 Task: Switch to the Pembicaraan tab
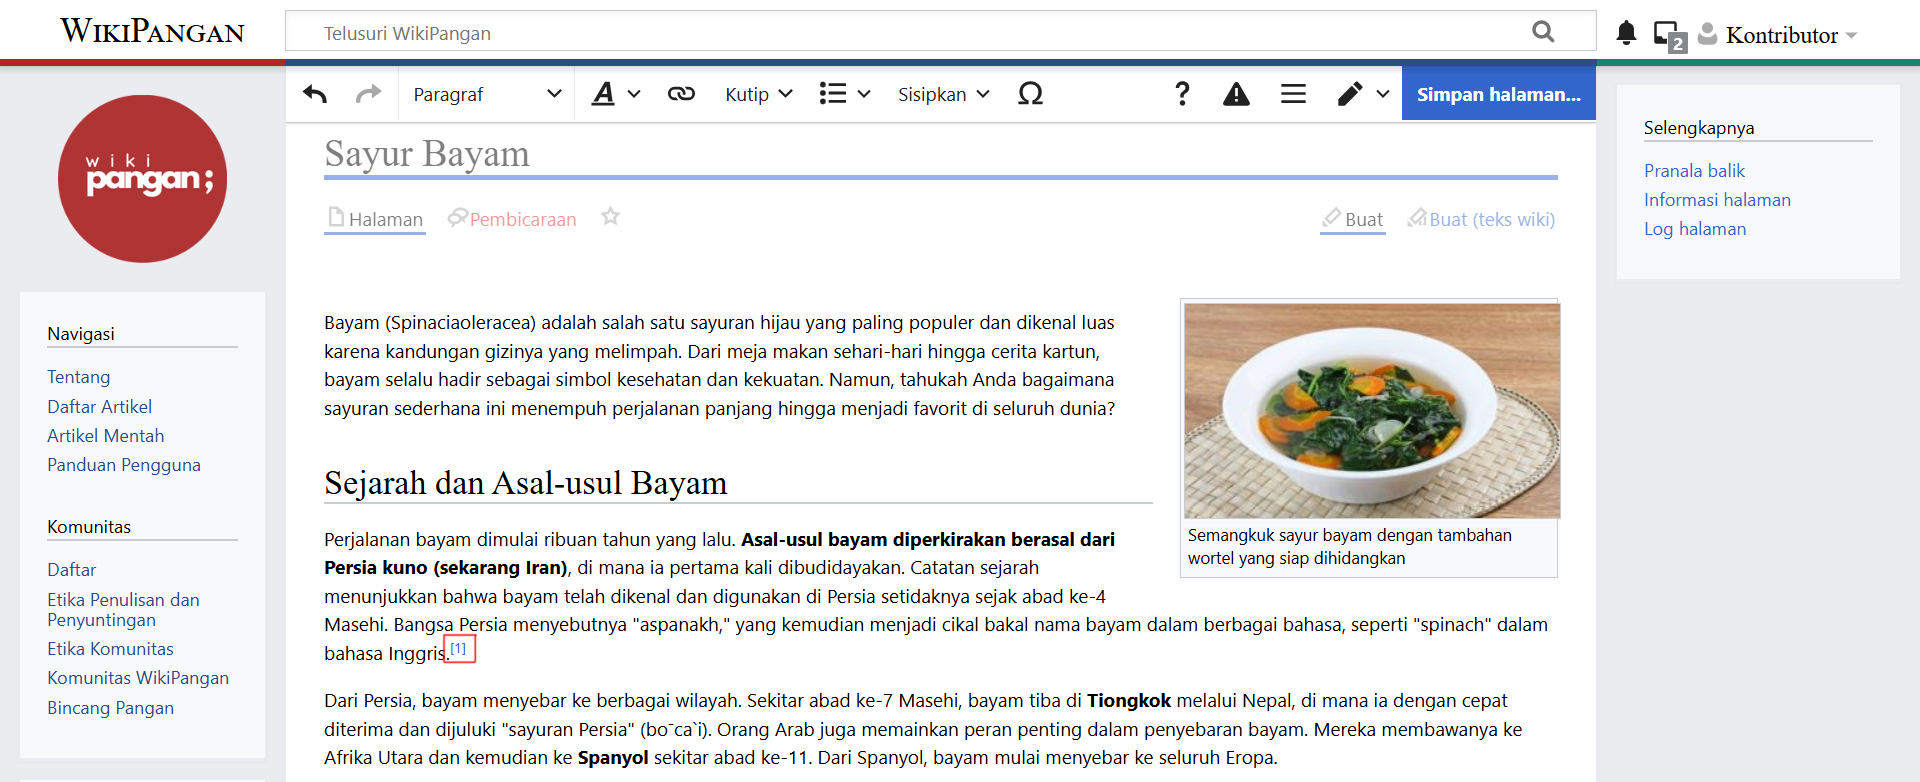(x=522, y=219)
